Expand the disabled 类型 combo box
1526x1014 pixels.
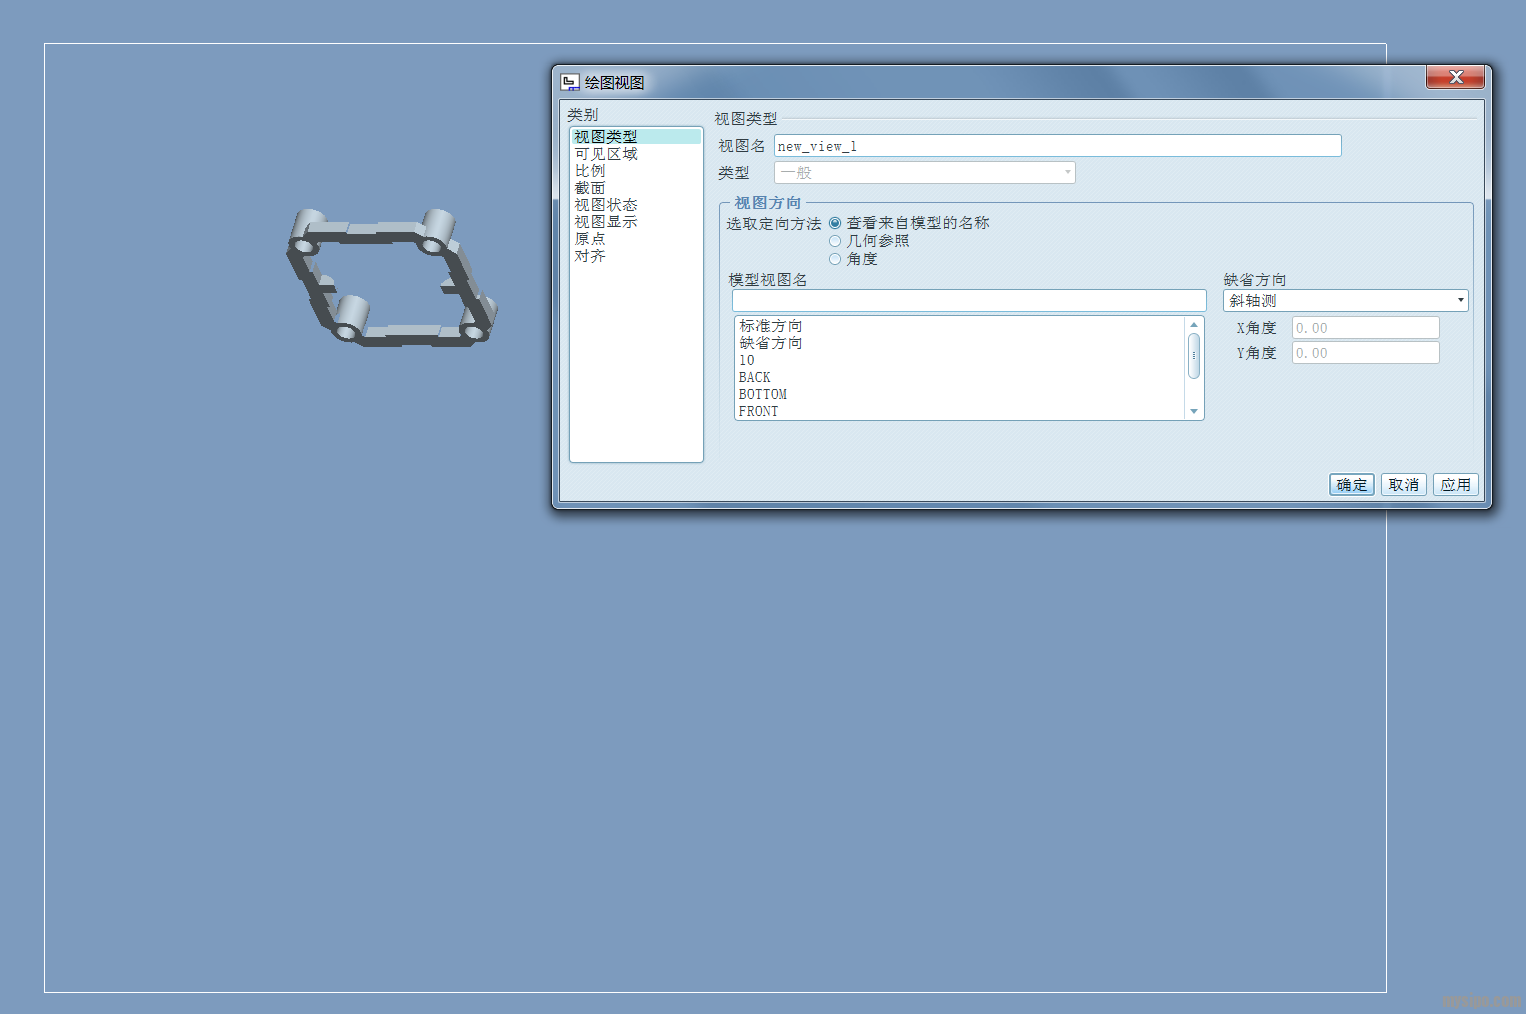pos(924,173)
